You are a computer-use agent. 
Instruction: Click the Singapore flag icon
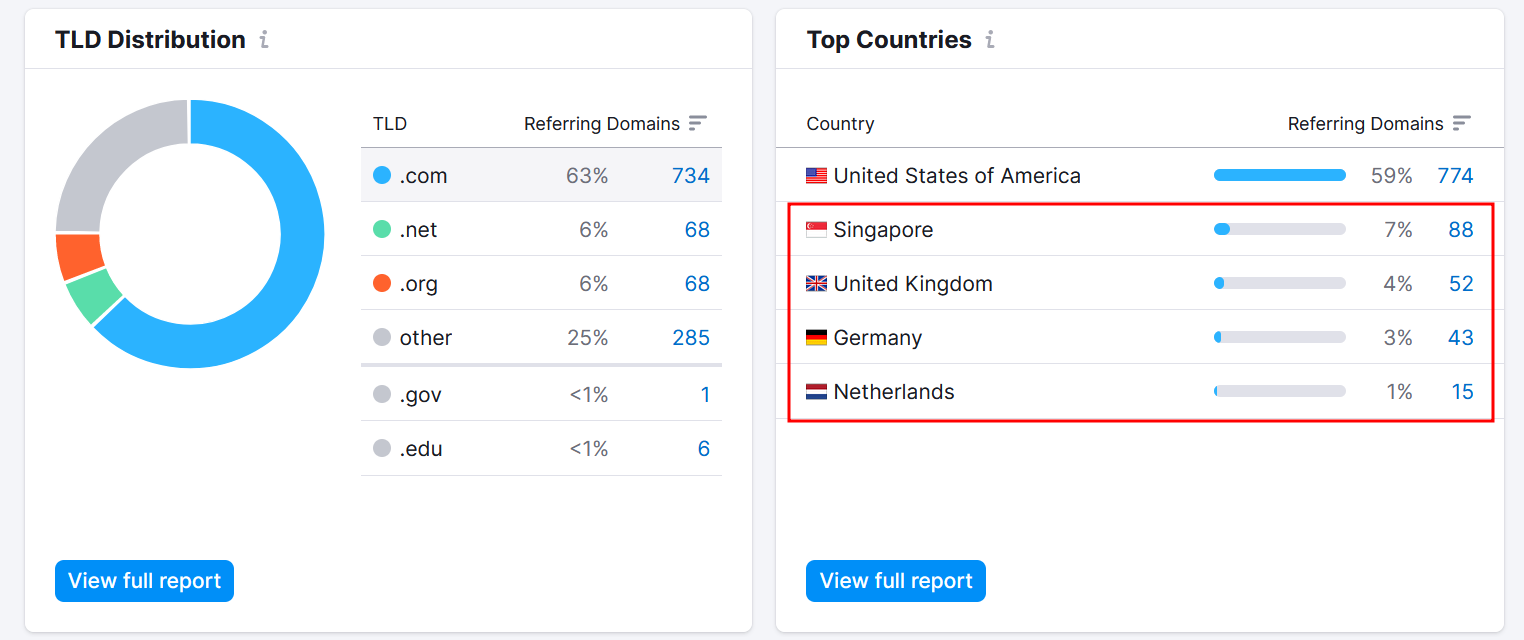coord(816,230)
